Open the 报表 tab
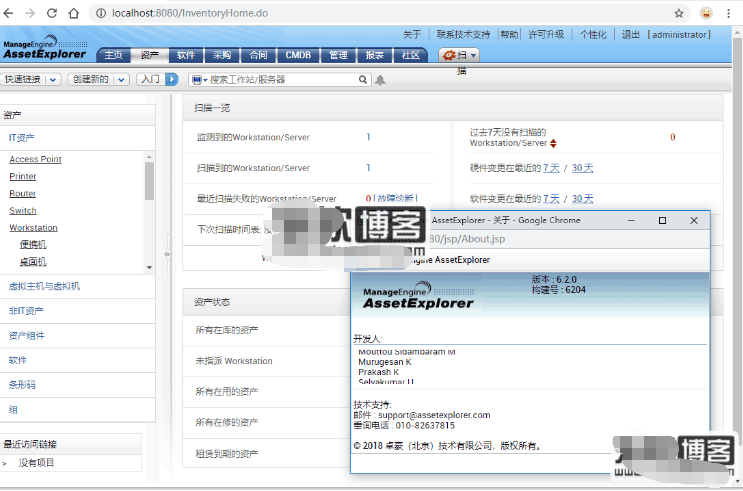The image size is (743, 491). pyautogui.click(x=374, y=55)
